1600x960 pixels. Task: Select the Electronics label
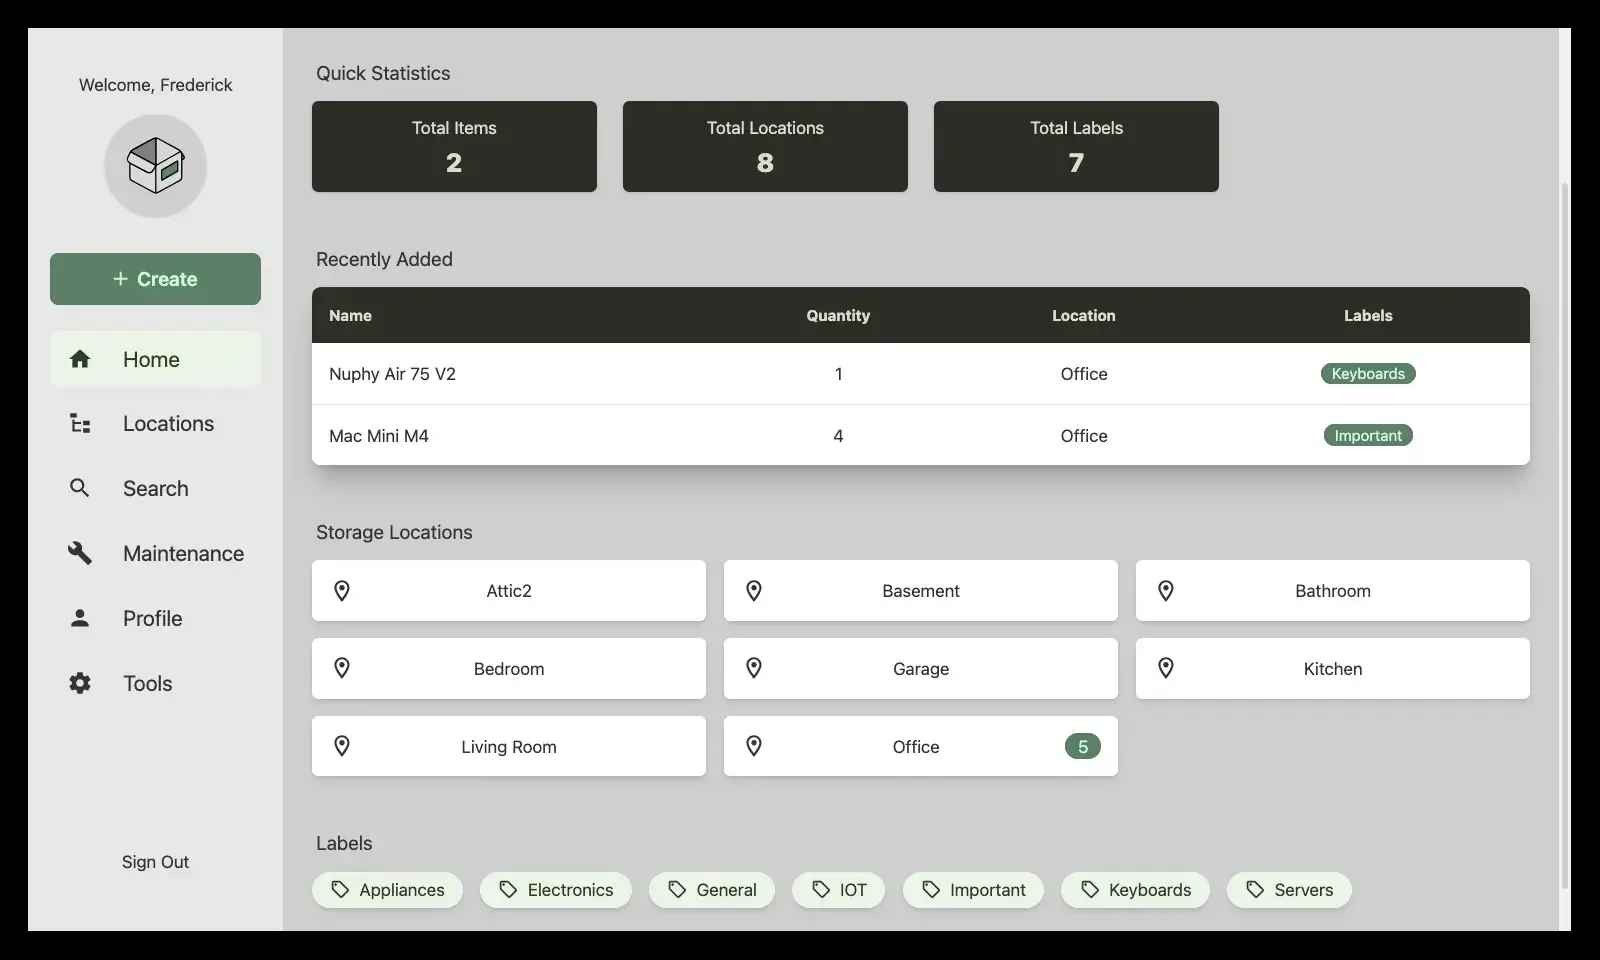point(556,890)
